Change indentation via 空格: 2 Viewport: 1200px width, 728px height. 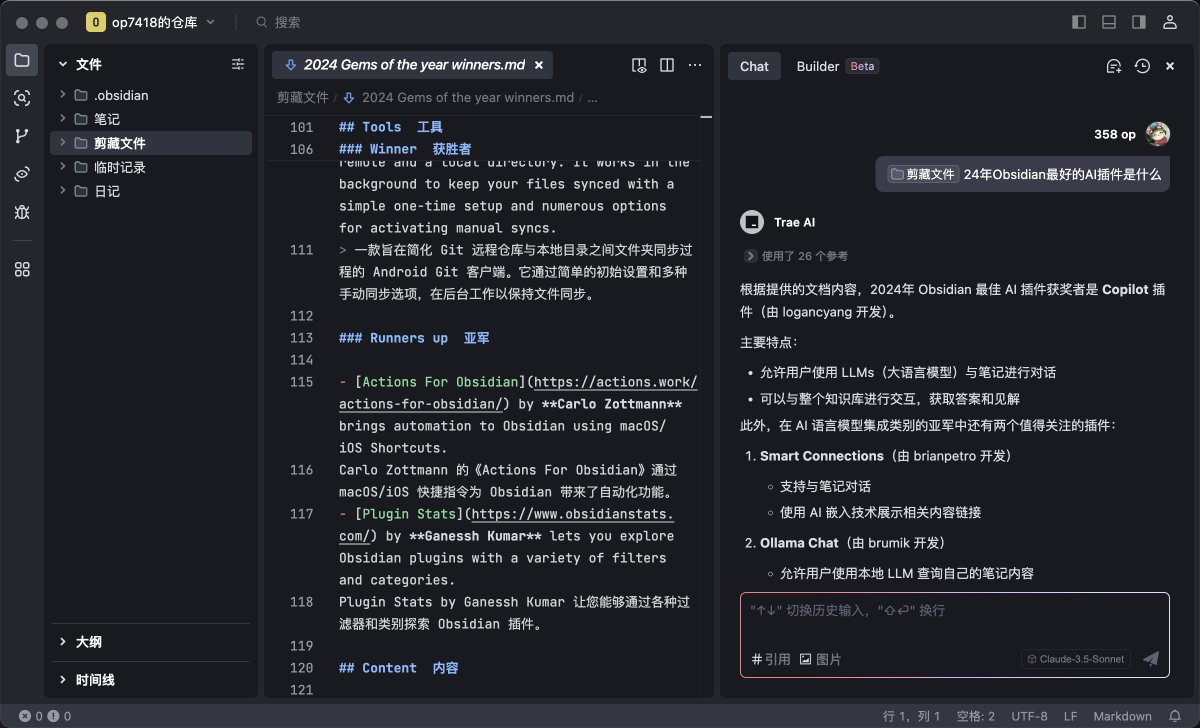click(975, 716)
